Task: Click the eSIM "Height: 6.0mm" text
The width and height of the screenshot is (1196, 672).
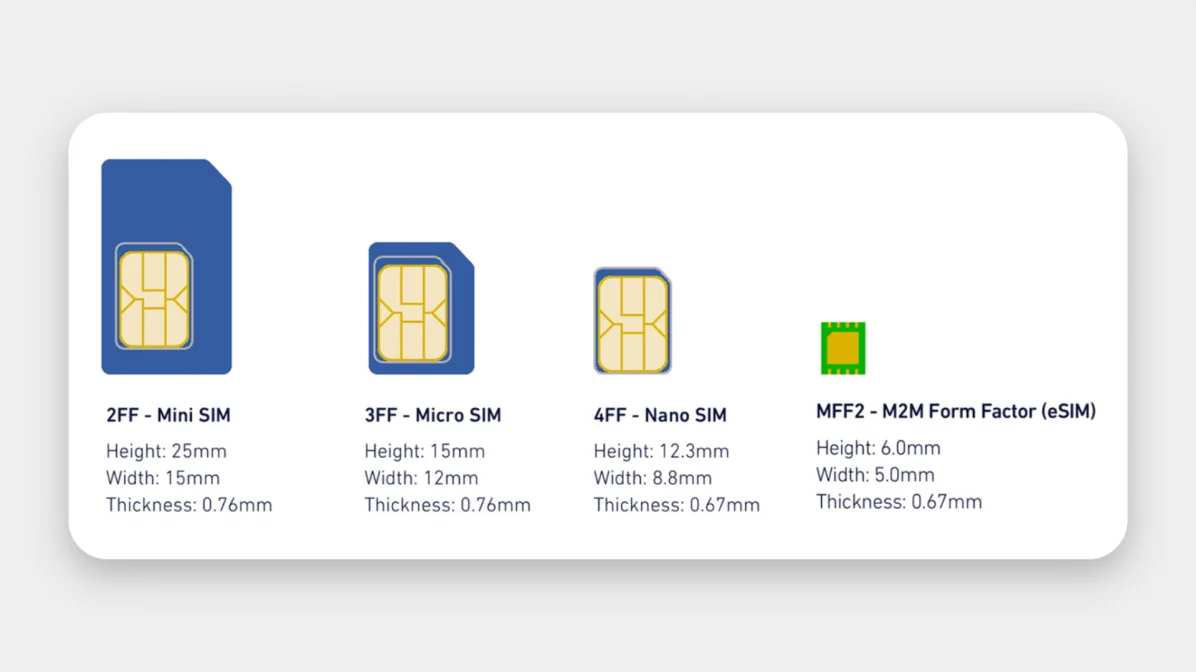Action: click(x=878, y=448)
